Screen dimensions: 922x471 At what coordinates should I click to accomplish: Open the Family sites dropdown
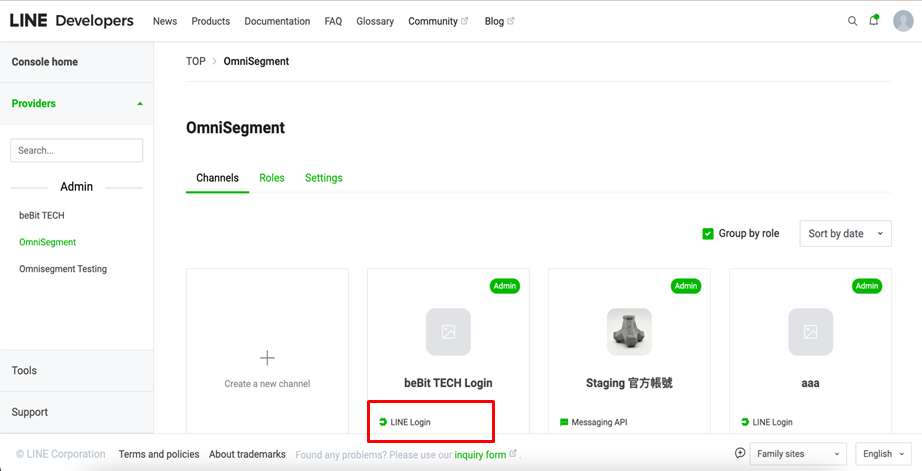coord(798,454)
